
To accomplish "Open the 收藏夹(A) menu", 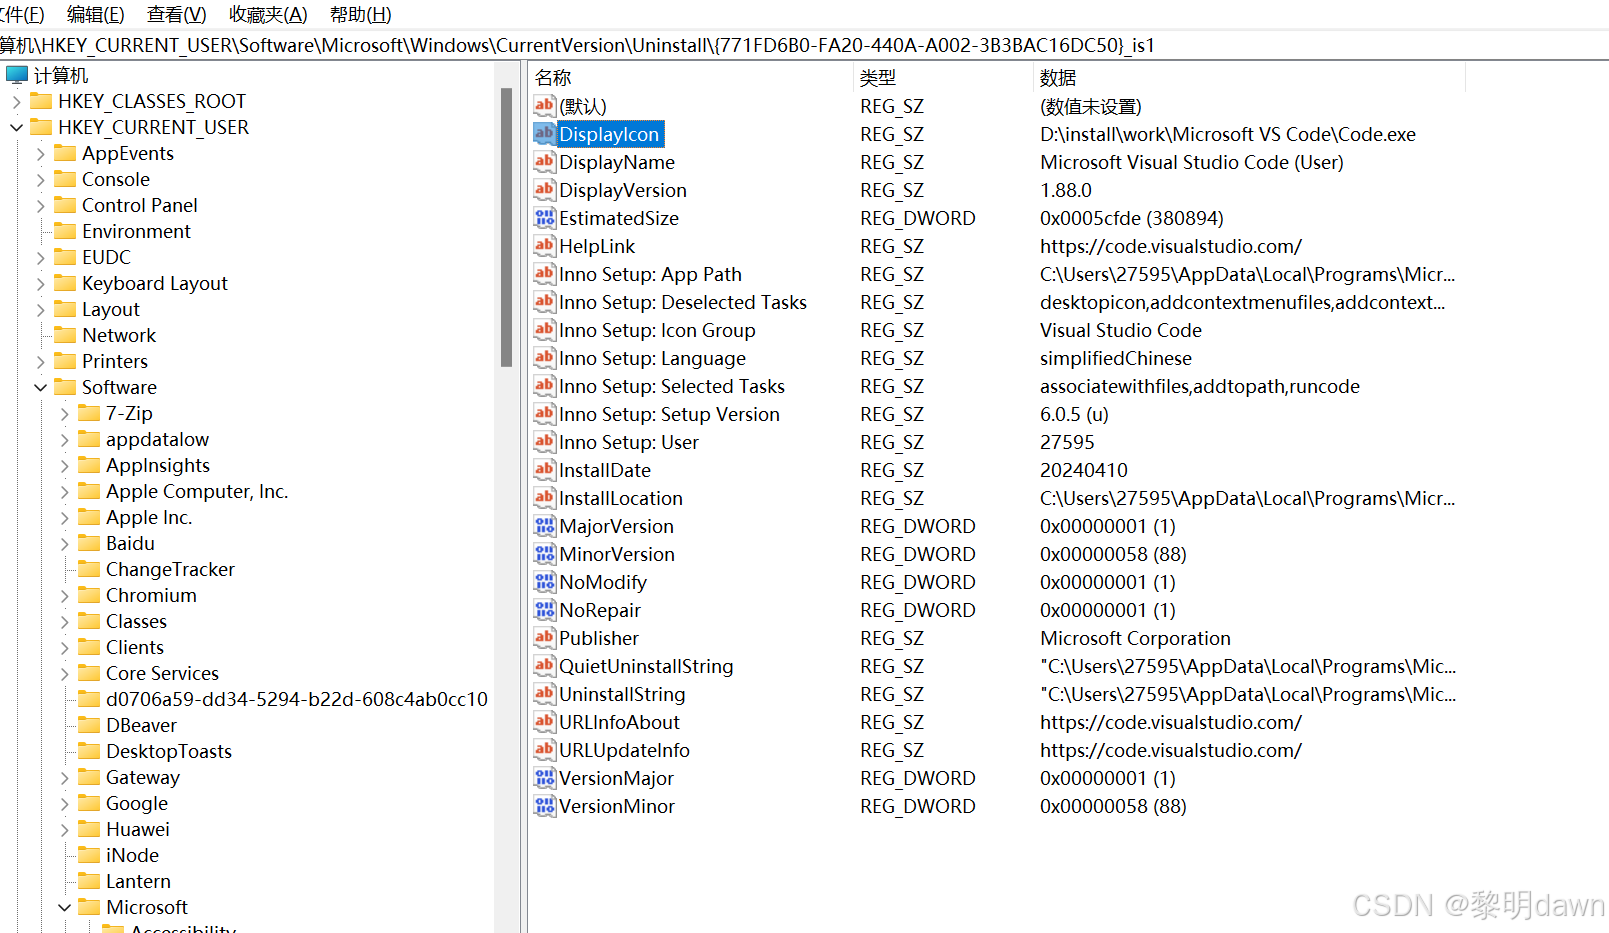I will coord(268,15).
